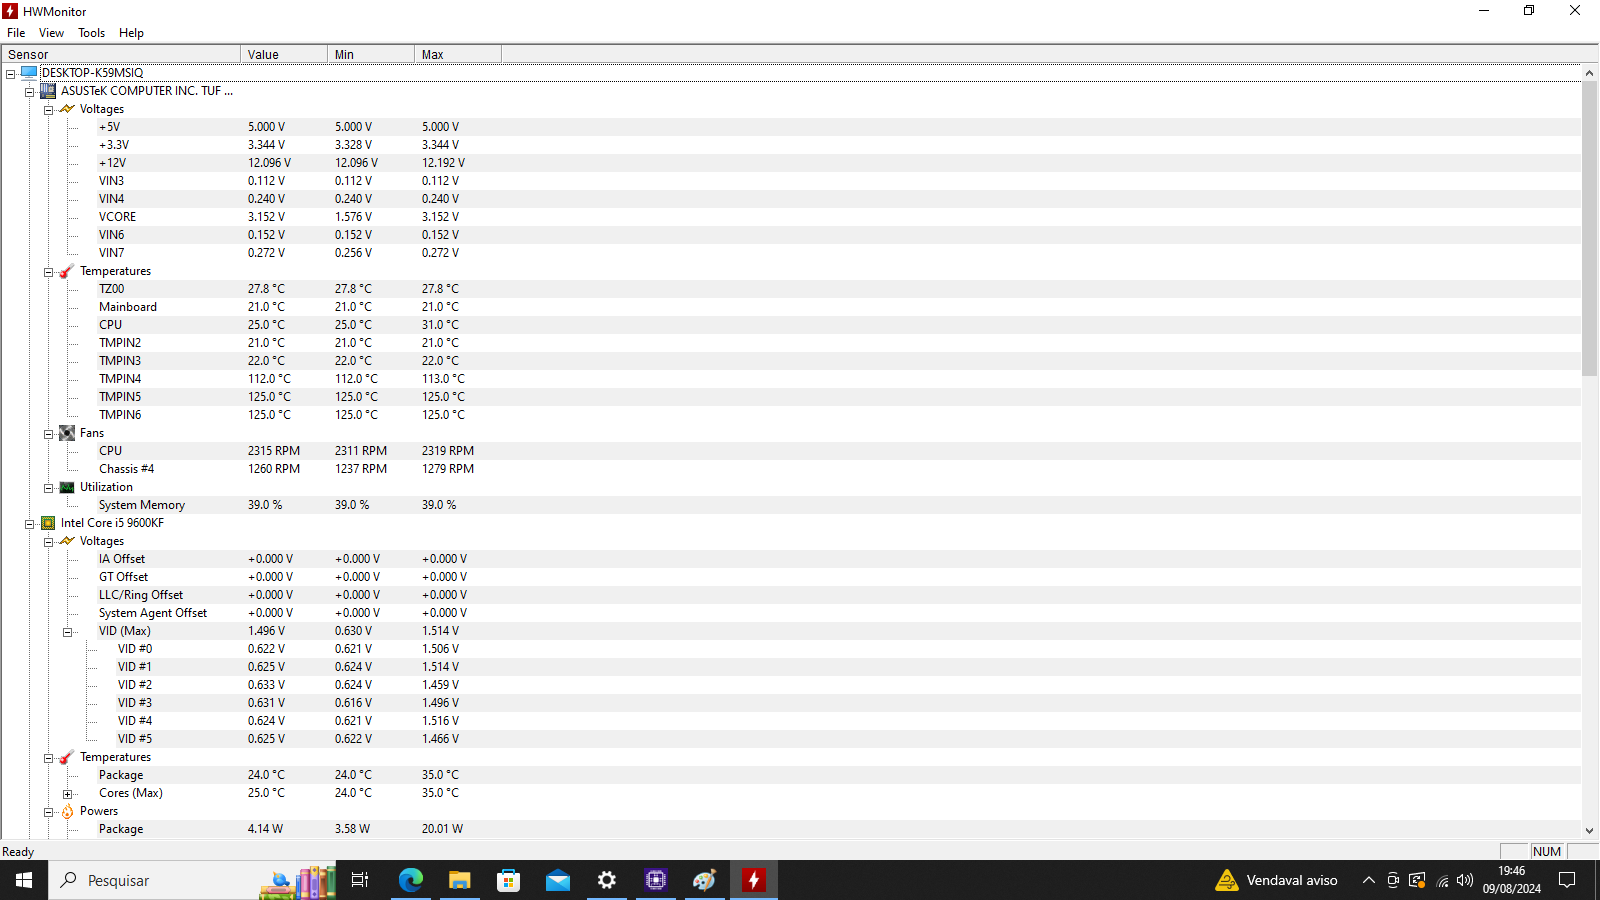Viewport: 1600px width, 900px height.
Task: Open the clock showing 19:46 09/08/2024
Action: [1512, 880]
